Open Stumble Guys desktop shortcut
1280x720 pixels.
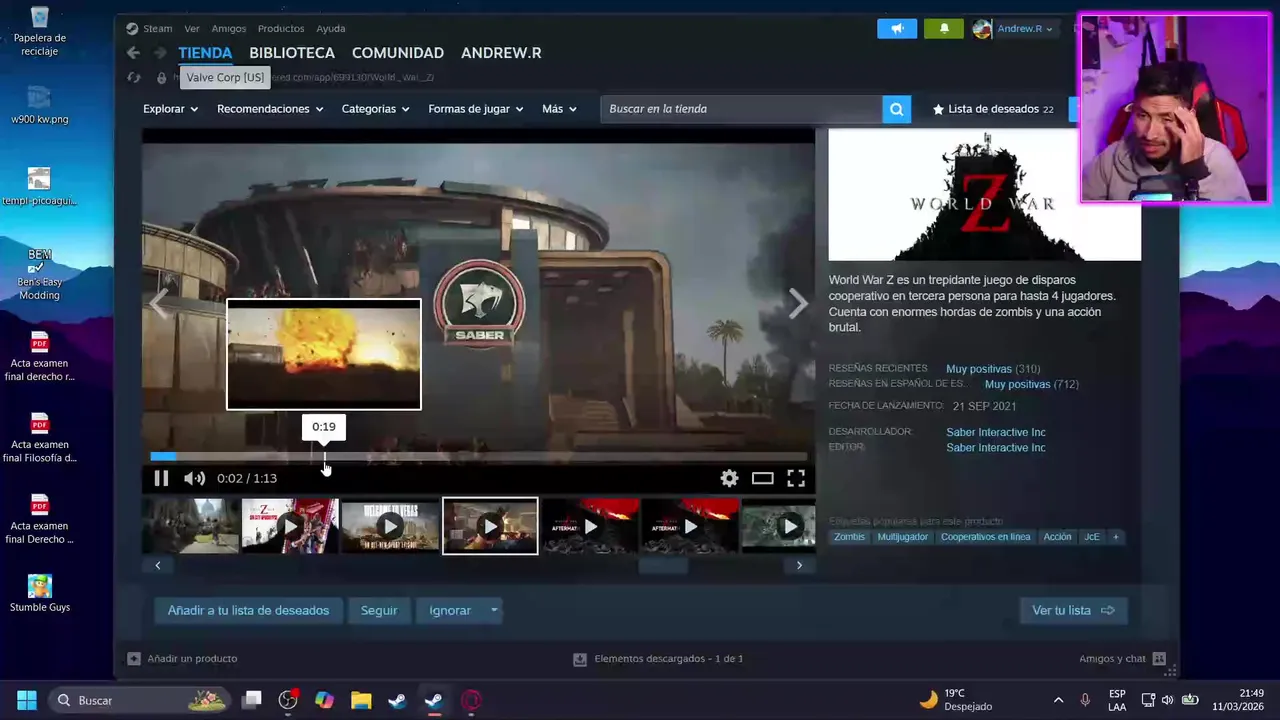tap(40, 593)
